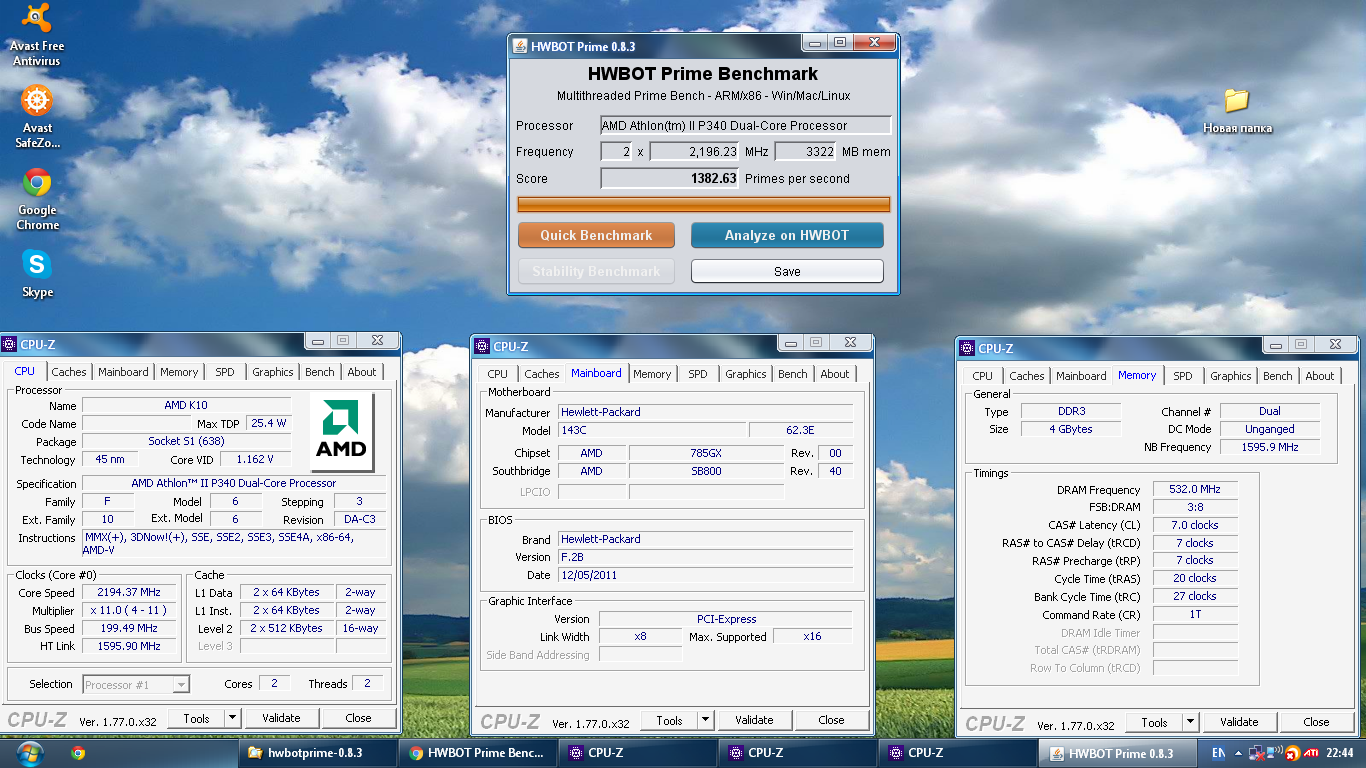Viewport: 1366px width, 768px height.
Task: Click DRAM Frequency value 532.0 MHz
Action: point(1194,490)
